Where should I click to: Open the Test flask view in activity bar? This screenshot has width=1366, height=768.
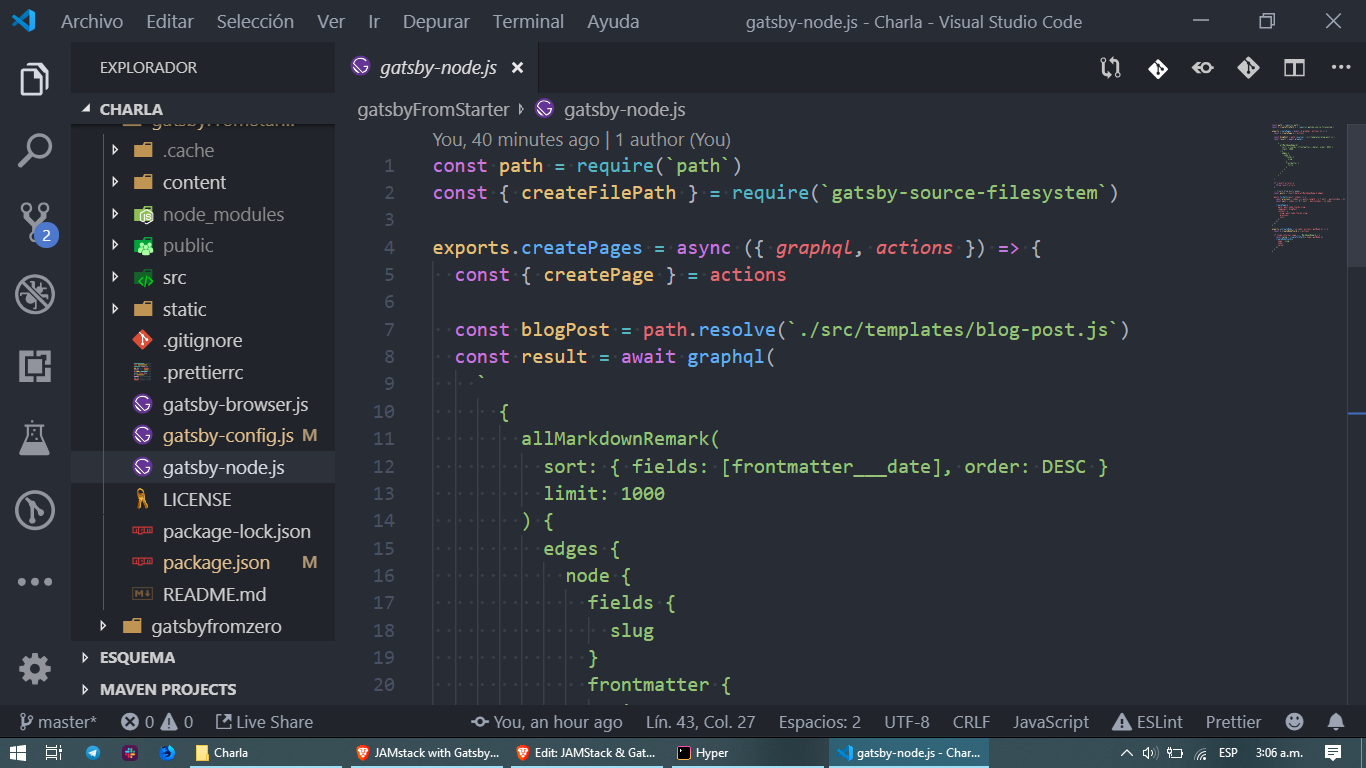point(35,438)
